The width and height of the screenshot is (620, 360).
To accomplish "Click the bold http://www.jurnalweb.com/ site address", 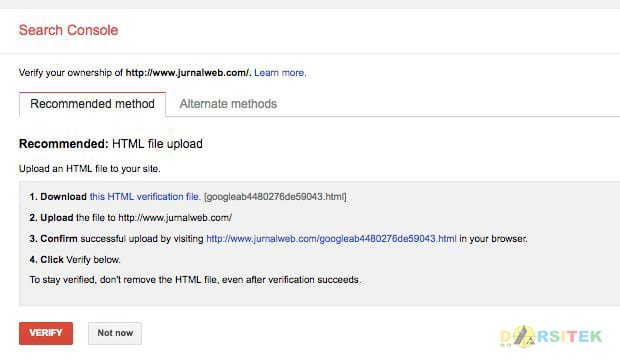I will [x=188, y=73].
